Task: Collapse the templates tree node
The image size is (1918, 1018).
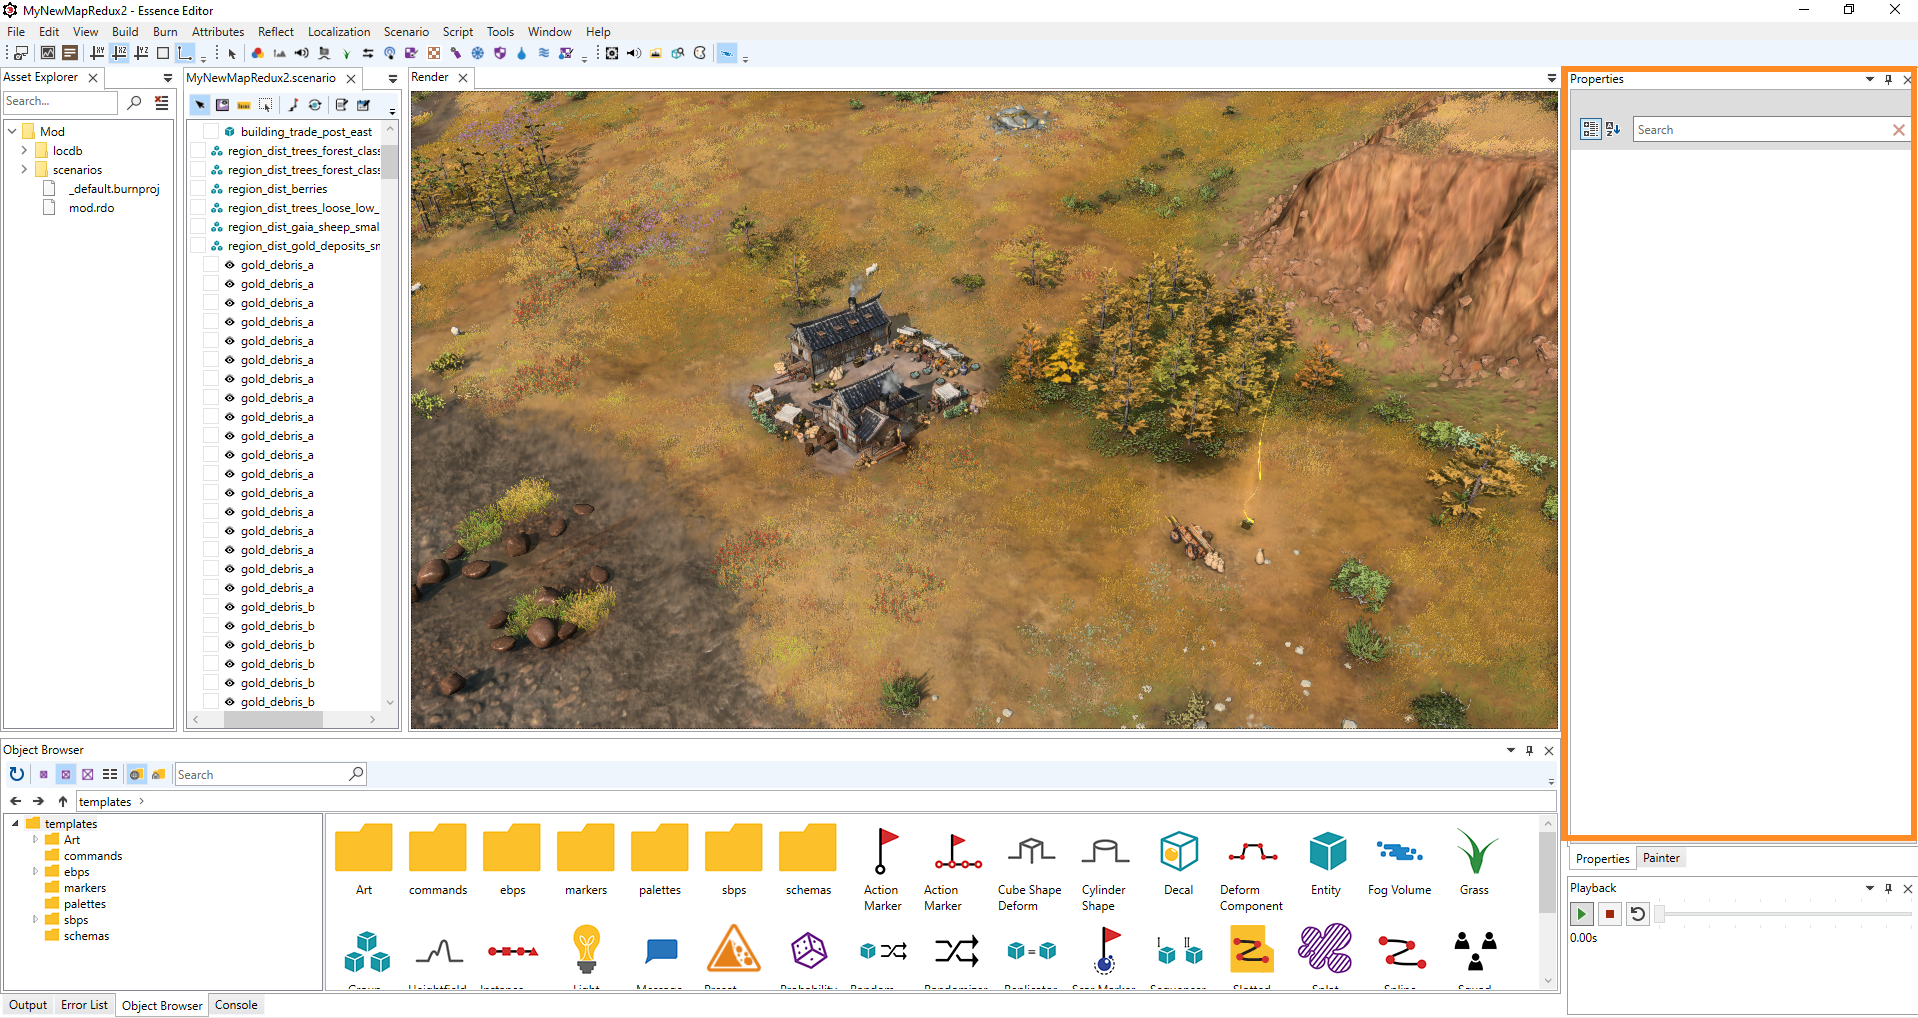Action: (x=15, y=823)
